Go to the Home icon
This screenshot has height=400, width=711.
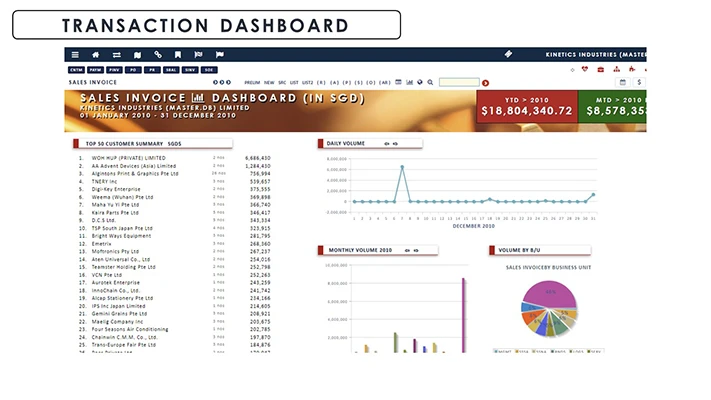coord(96,54)
